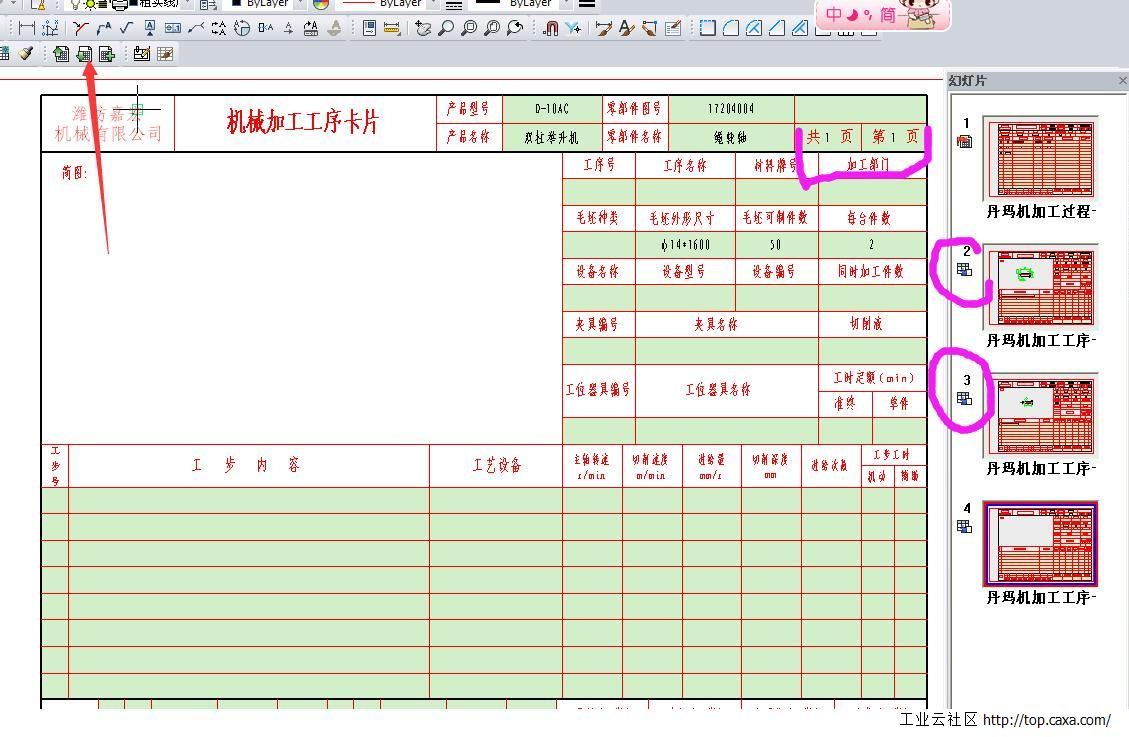This screenshot has height=737, width=1129.
Task: Select the rounded corner fillet tool
Action: (x=731, y=28)
